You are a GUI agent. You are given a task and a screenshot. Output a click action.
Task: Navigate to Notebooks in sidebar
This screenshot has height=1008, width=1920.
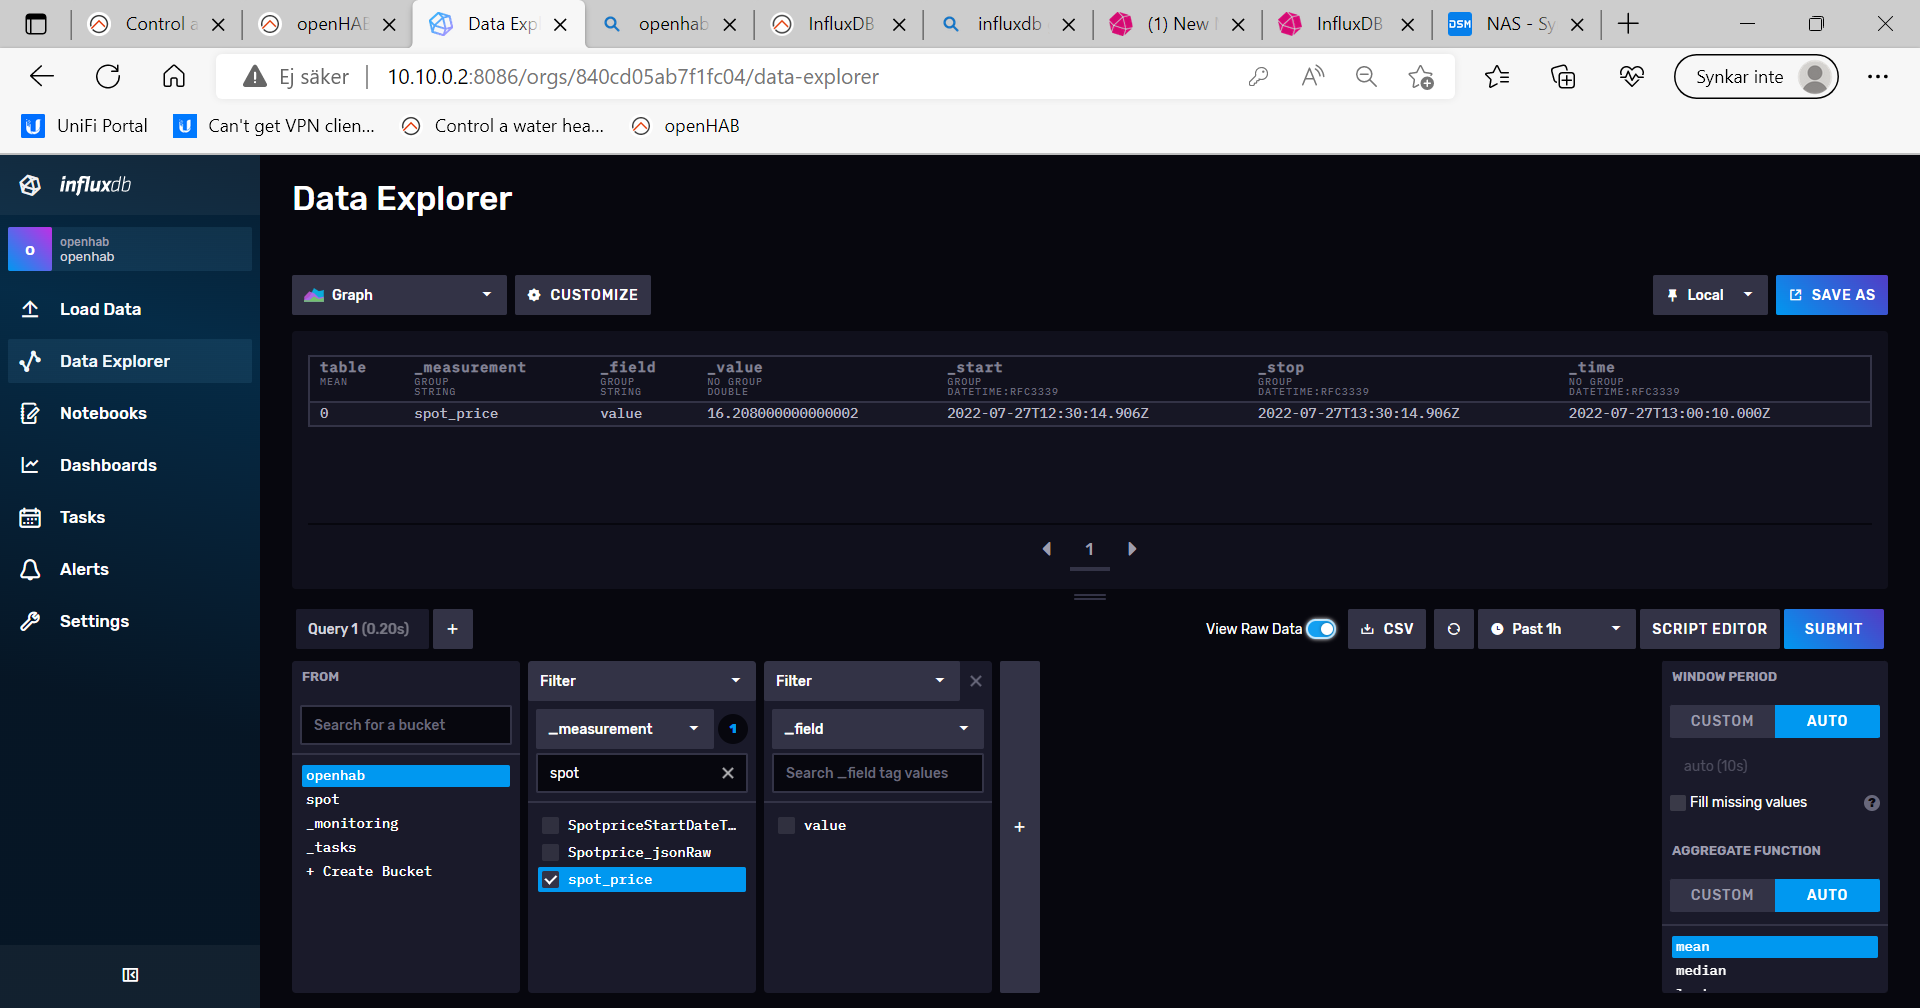pos(103,413)
